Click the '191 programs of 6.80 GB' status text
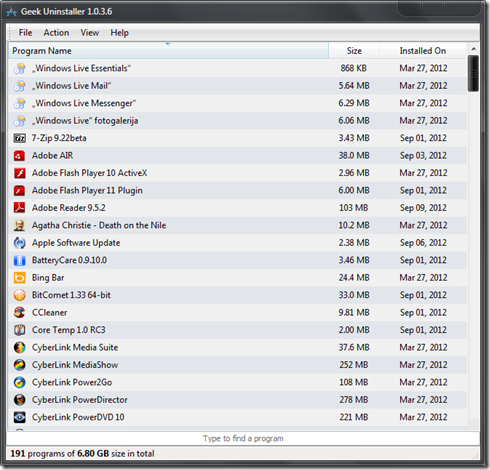This screenshot has width=490, height=470. coord(82,454)
